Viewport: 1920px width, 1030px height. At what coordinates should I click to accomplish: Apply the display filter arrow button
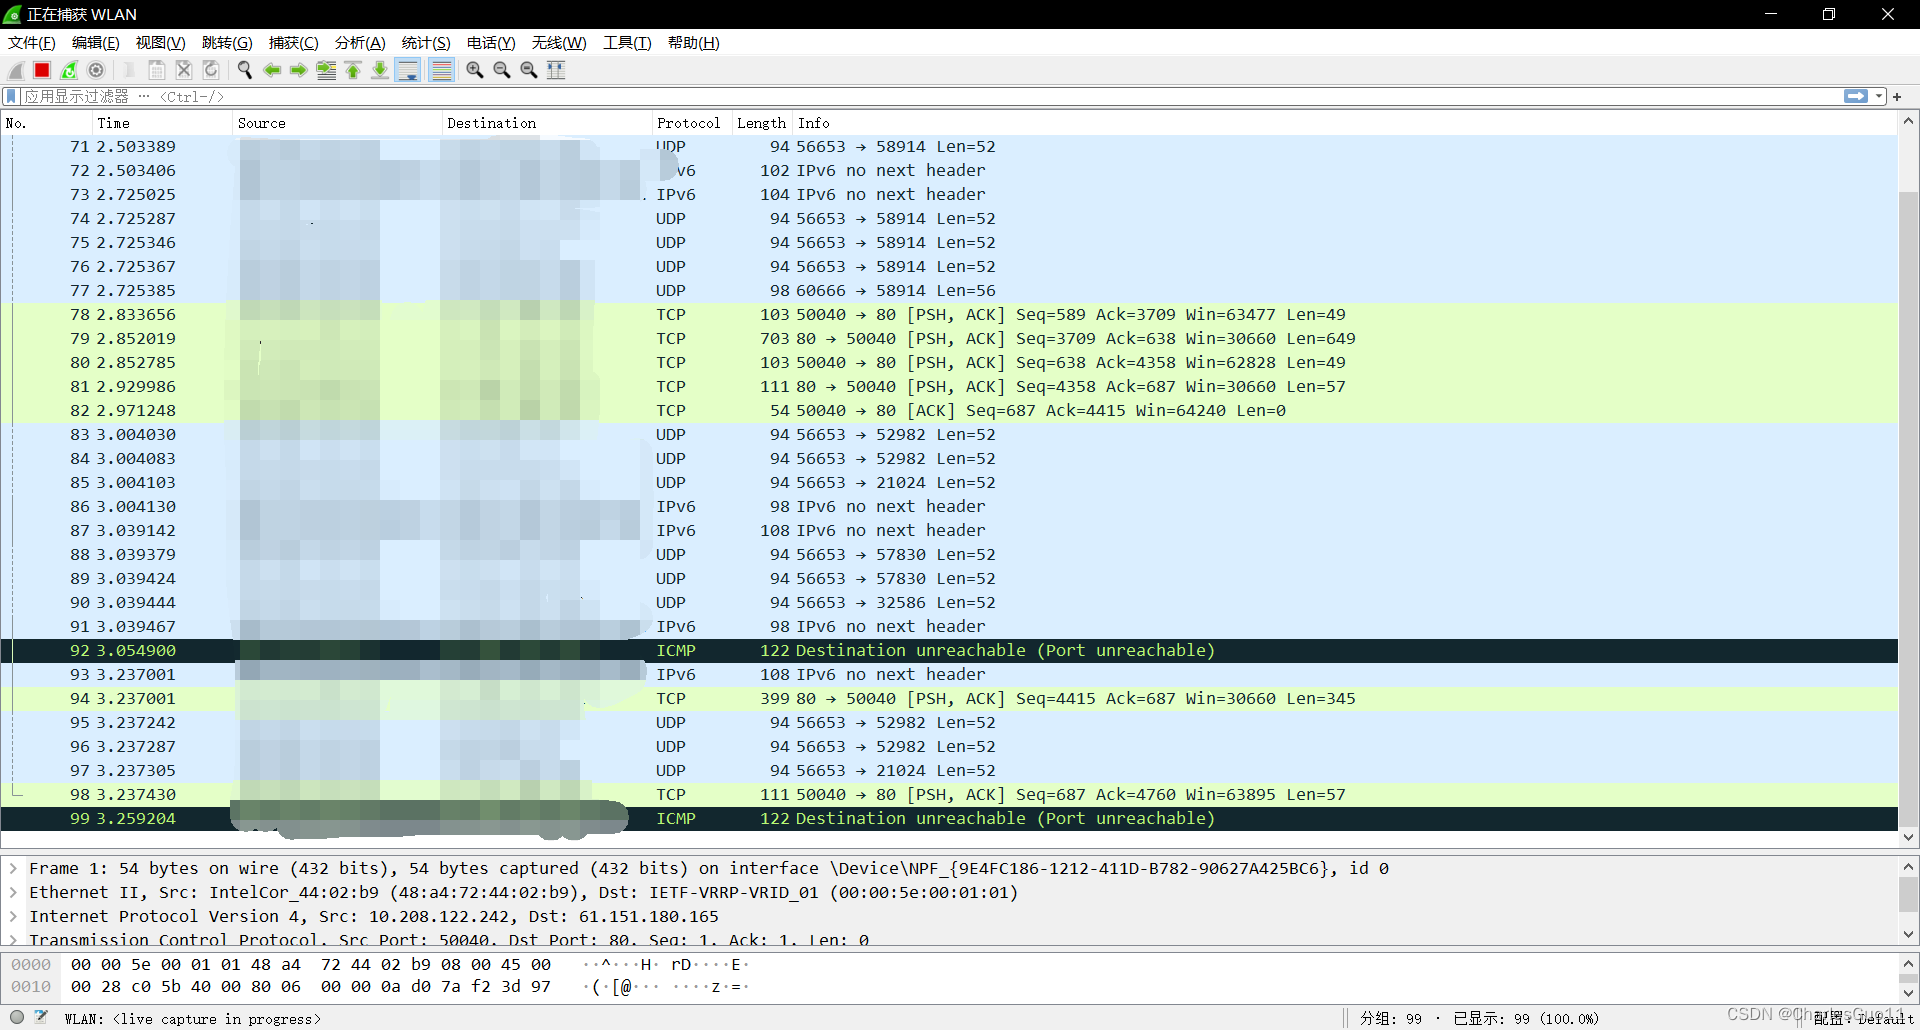click(1856, 96)
